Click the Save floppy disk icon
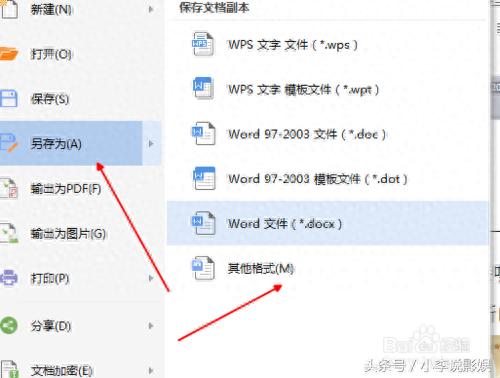 coord(9,98)
